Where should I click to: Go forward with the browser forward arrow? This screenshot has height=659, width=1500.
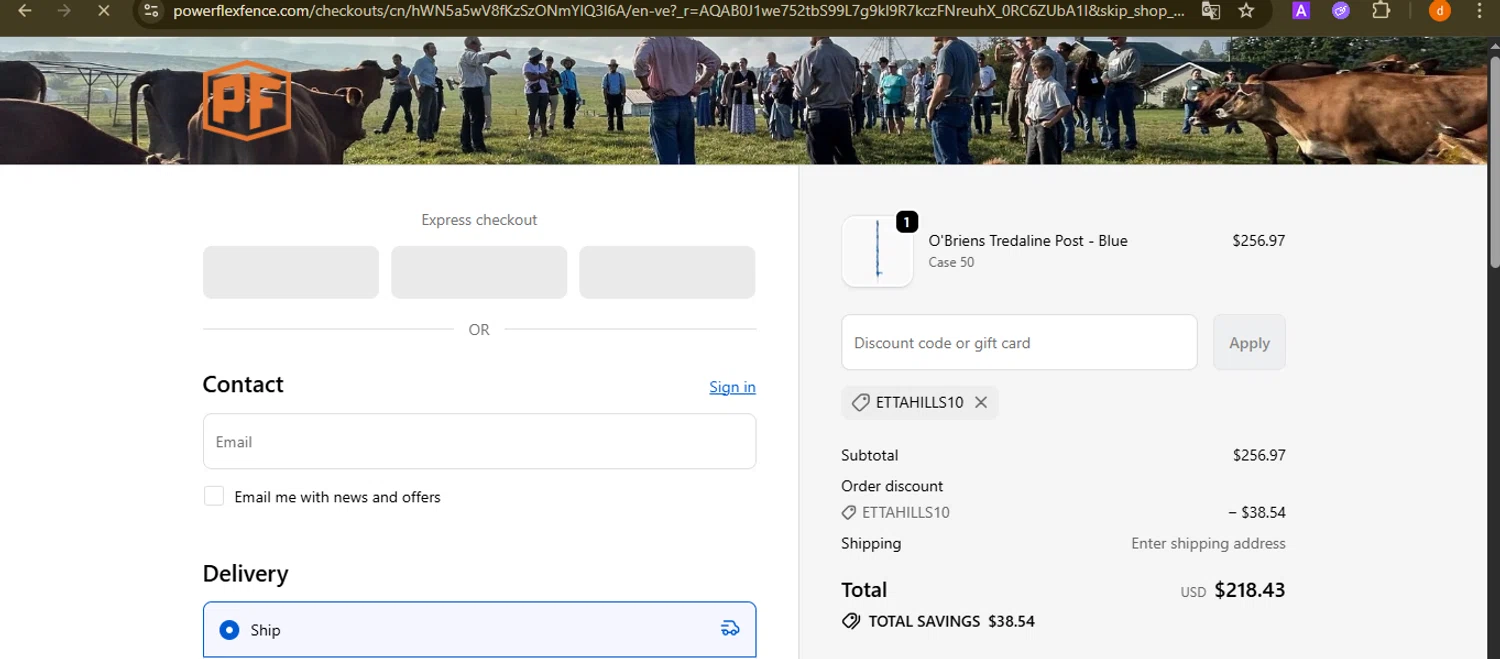(x=64, y=11)
